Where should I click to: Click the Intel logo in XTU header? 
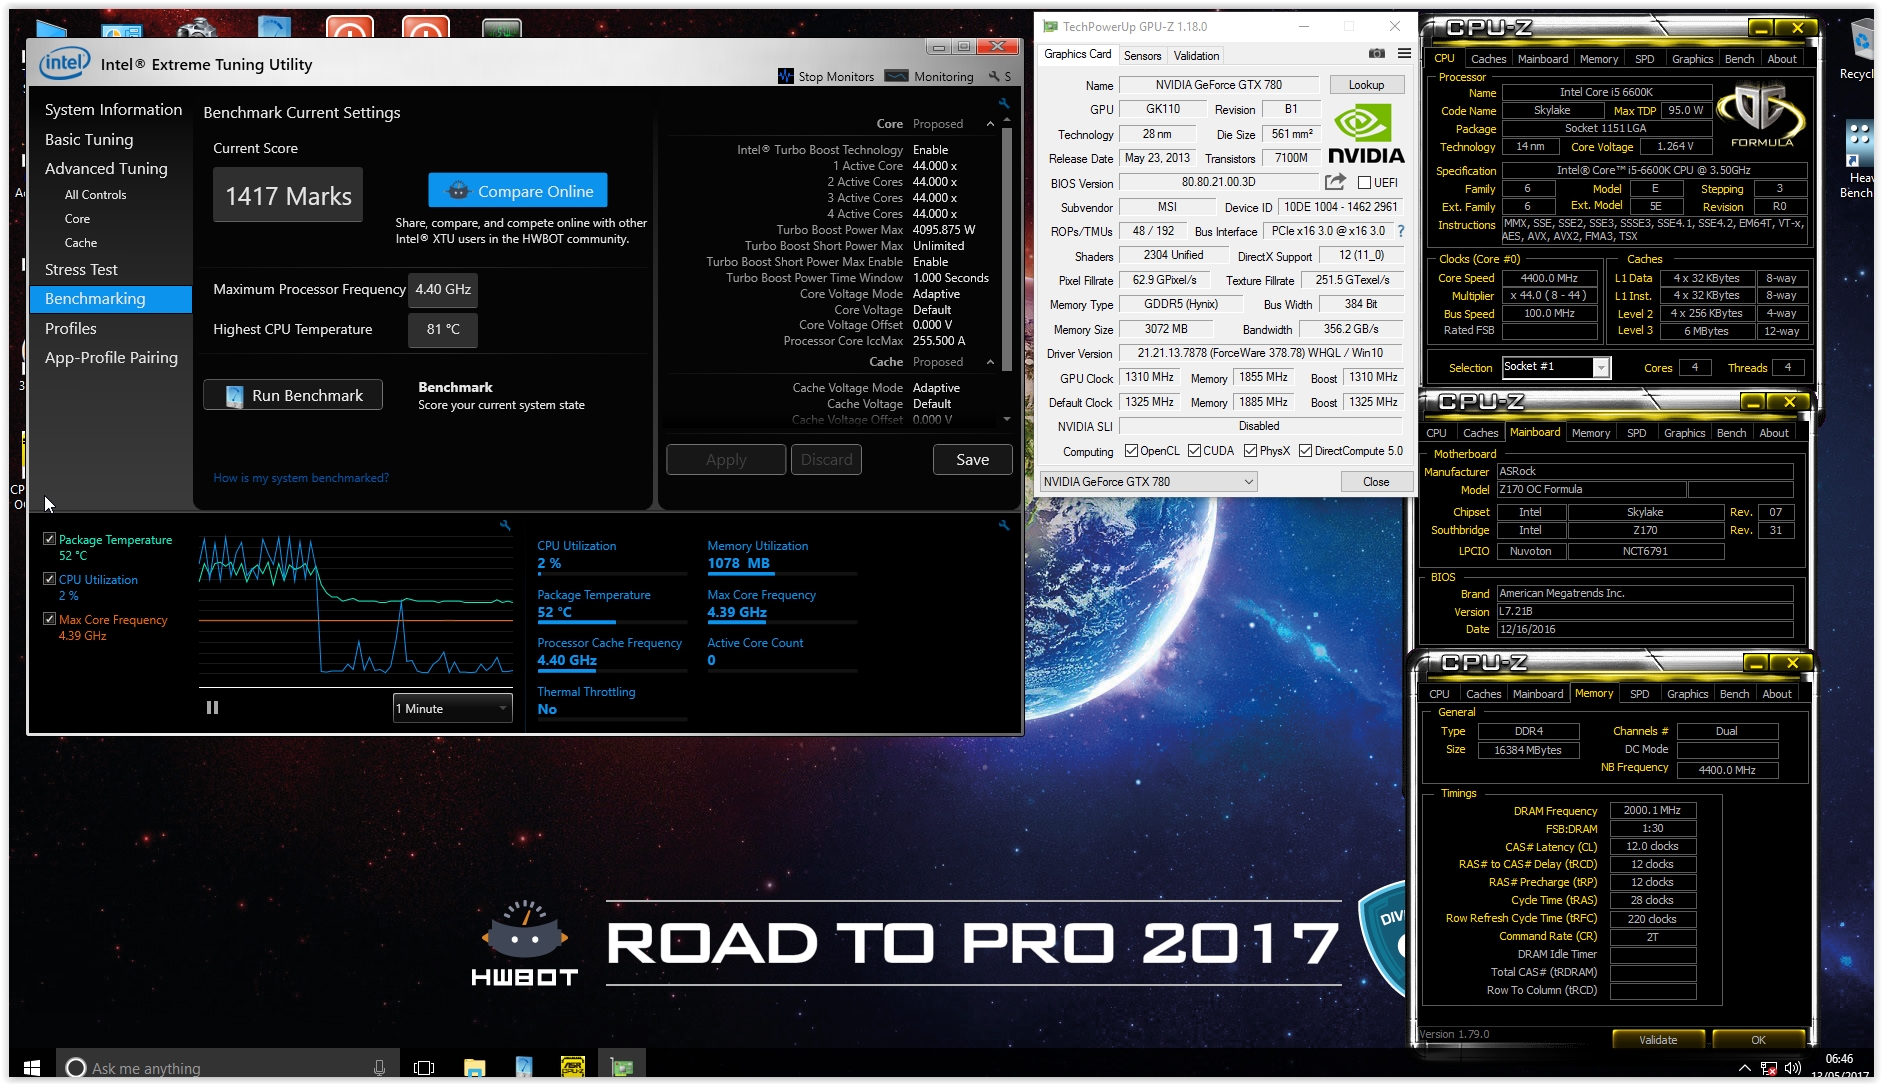64,64
